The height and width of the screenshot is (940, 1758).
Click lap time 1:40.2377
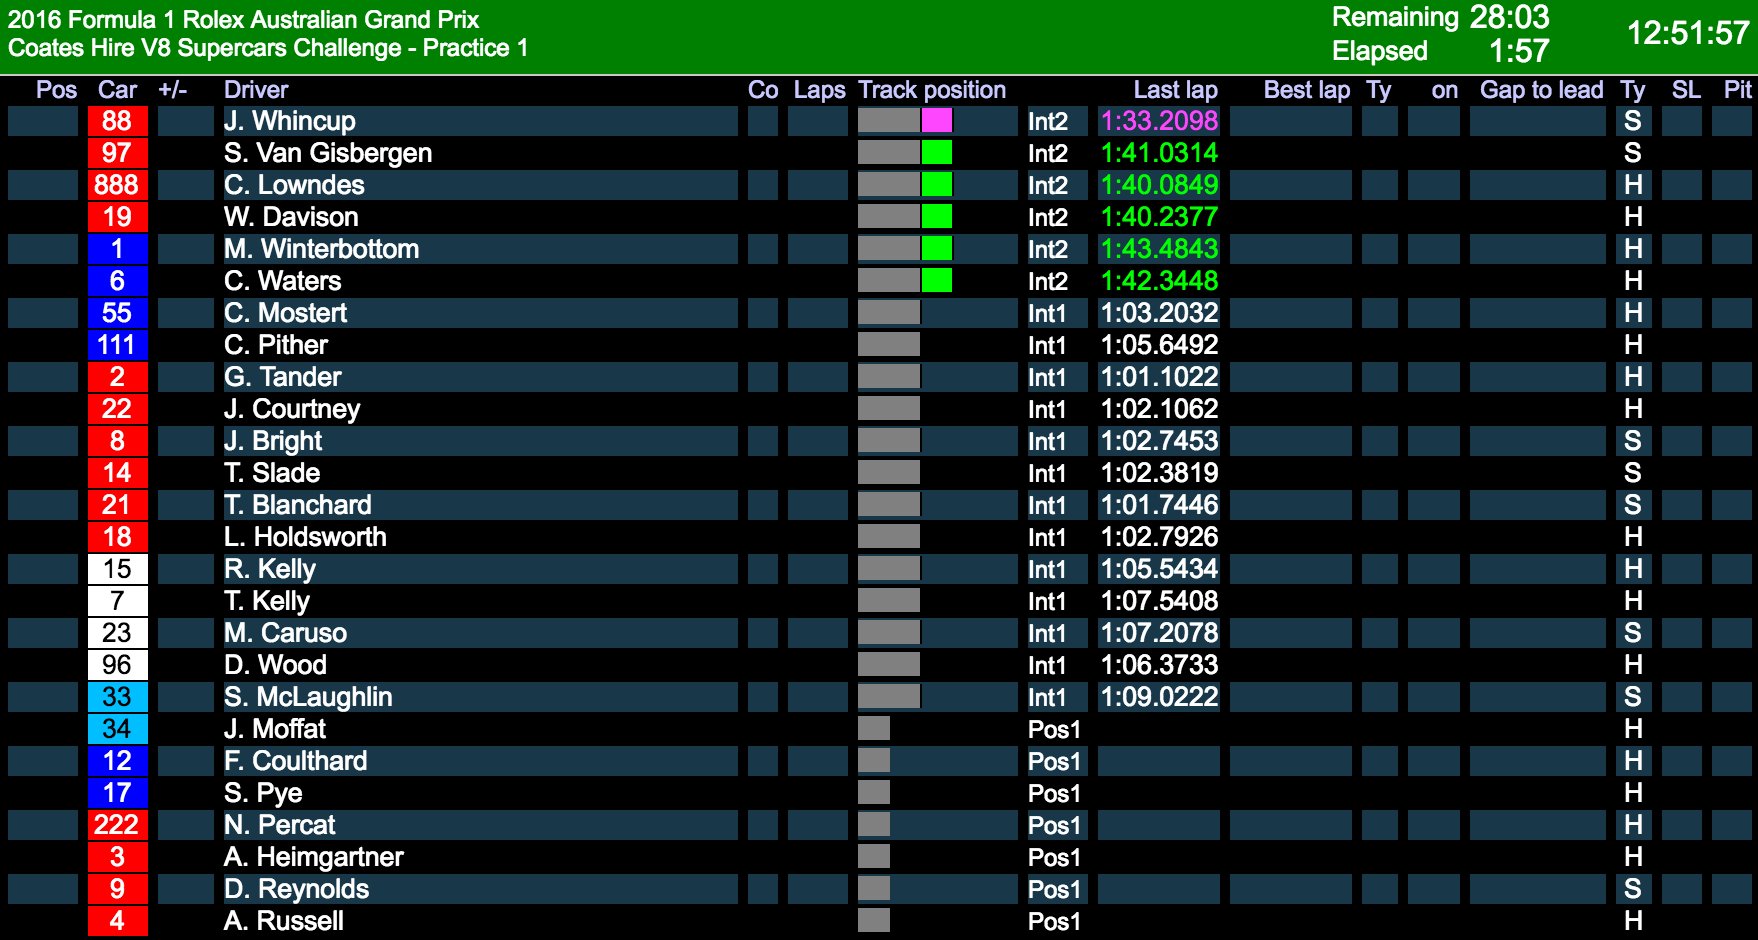1159,217
